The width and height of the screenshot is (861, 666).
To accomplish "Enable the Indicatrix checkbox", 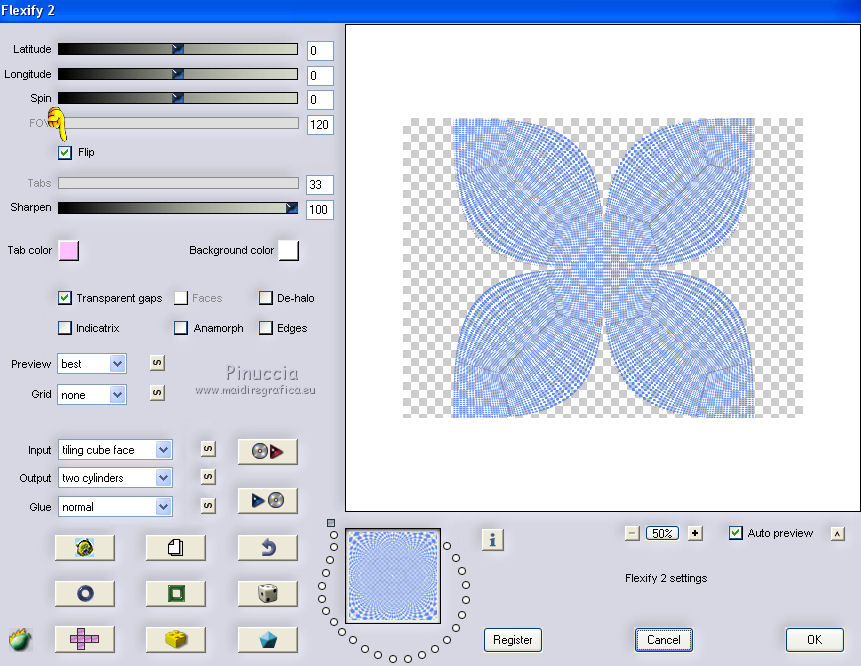I will tap(65, 328).
